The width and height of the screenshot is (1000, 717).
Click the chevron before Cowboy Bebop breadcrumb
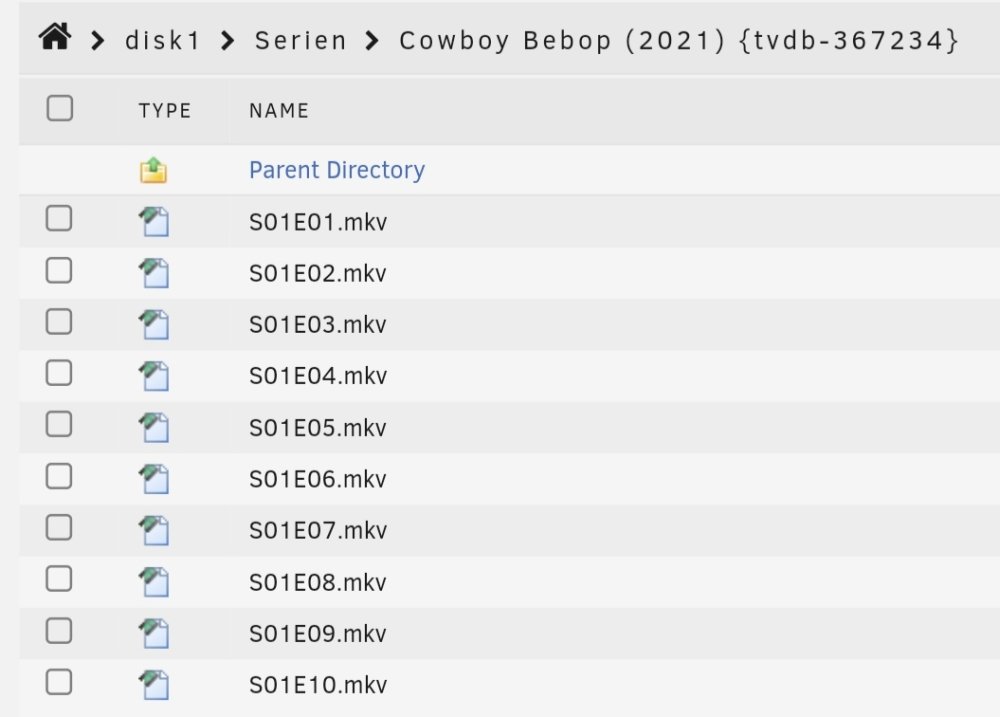[371, 41]
